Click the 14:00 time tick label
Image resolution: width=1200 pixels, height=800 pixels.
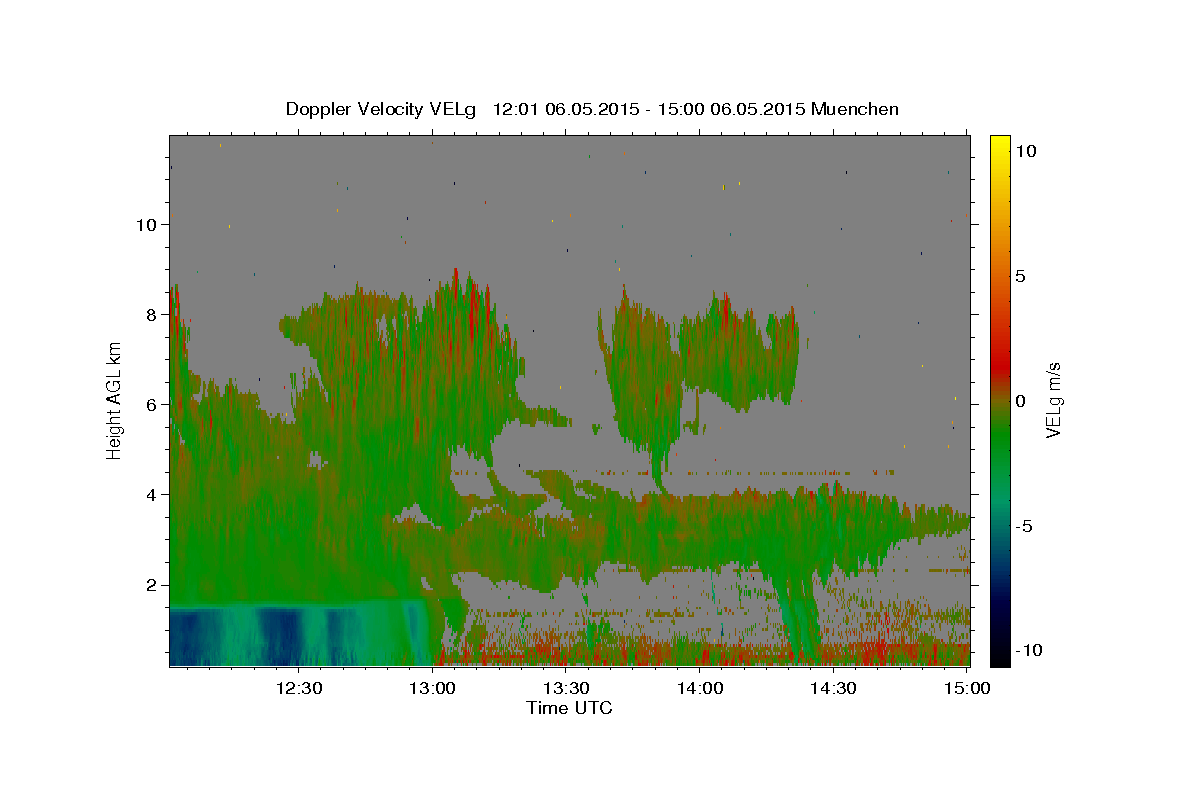(x=700, y=688)
